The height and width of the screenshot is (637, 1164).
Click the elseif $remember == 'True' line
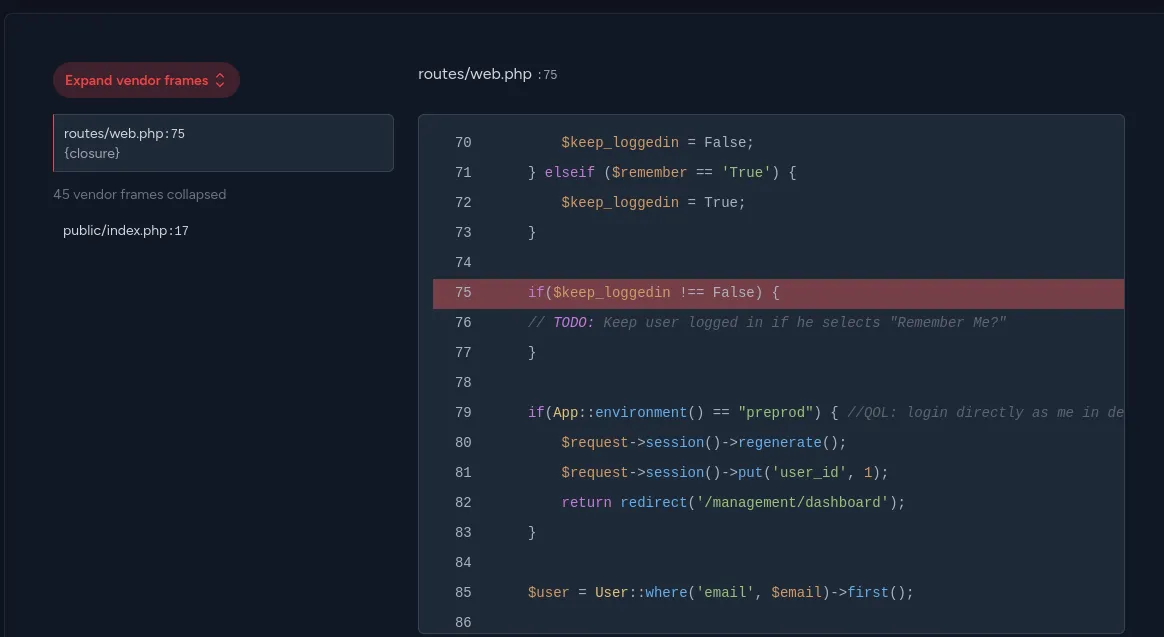coord(661,173)
